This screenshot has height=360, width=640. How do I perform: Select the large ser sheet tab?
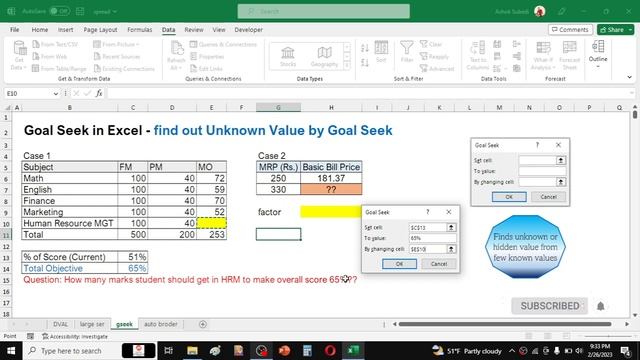(x=92, y=324)
